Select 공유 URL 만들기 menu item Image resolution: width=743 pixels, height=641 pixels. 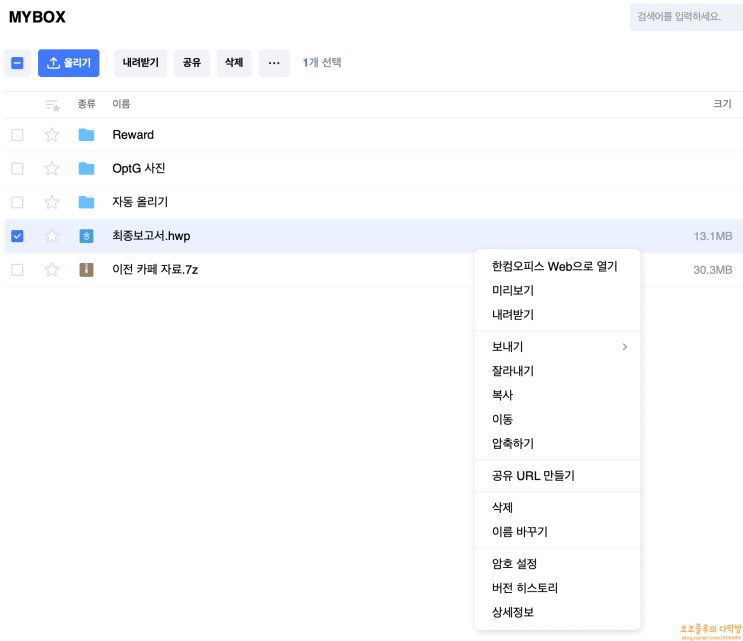point(533,476)
